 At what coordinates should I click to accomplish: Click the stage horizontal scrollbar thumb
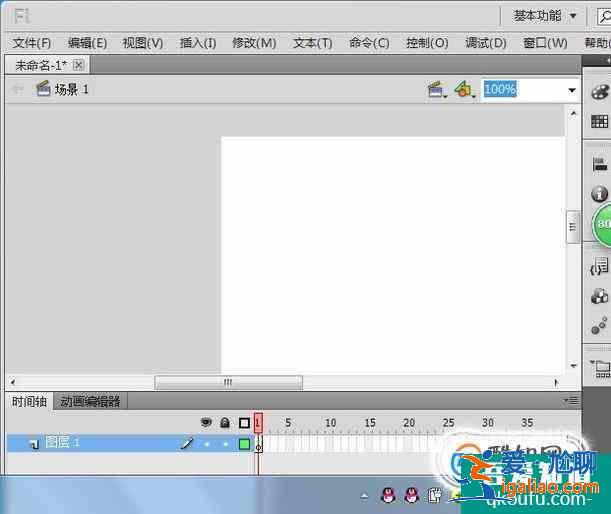click(x=228, y=383)
